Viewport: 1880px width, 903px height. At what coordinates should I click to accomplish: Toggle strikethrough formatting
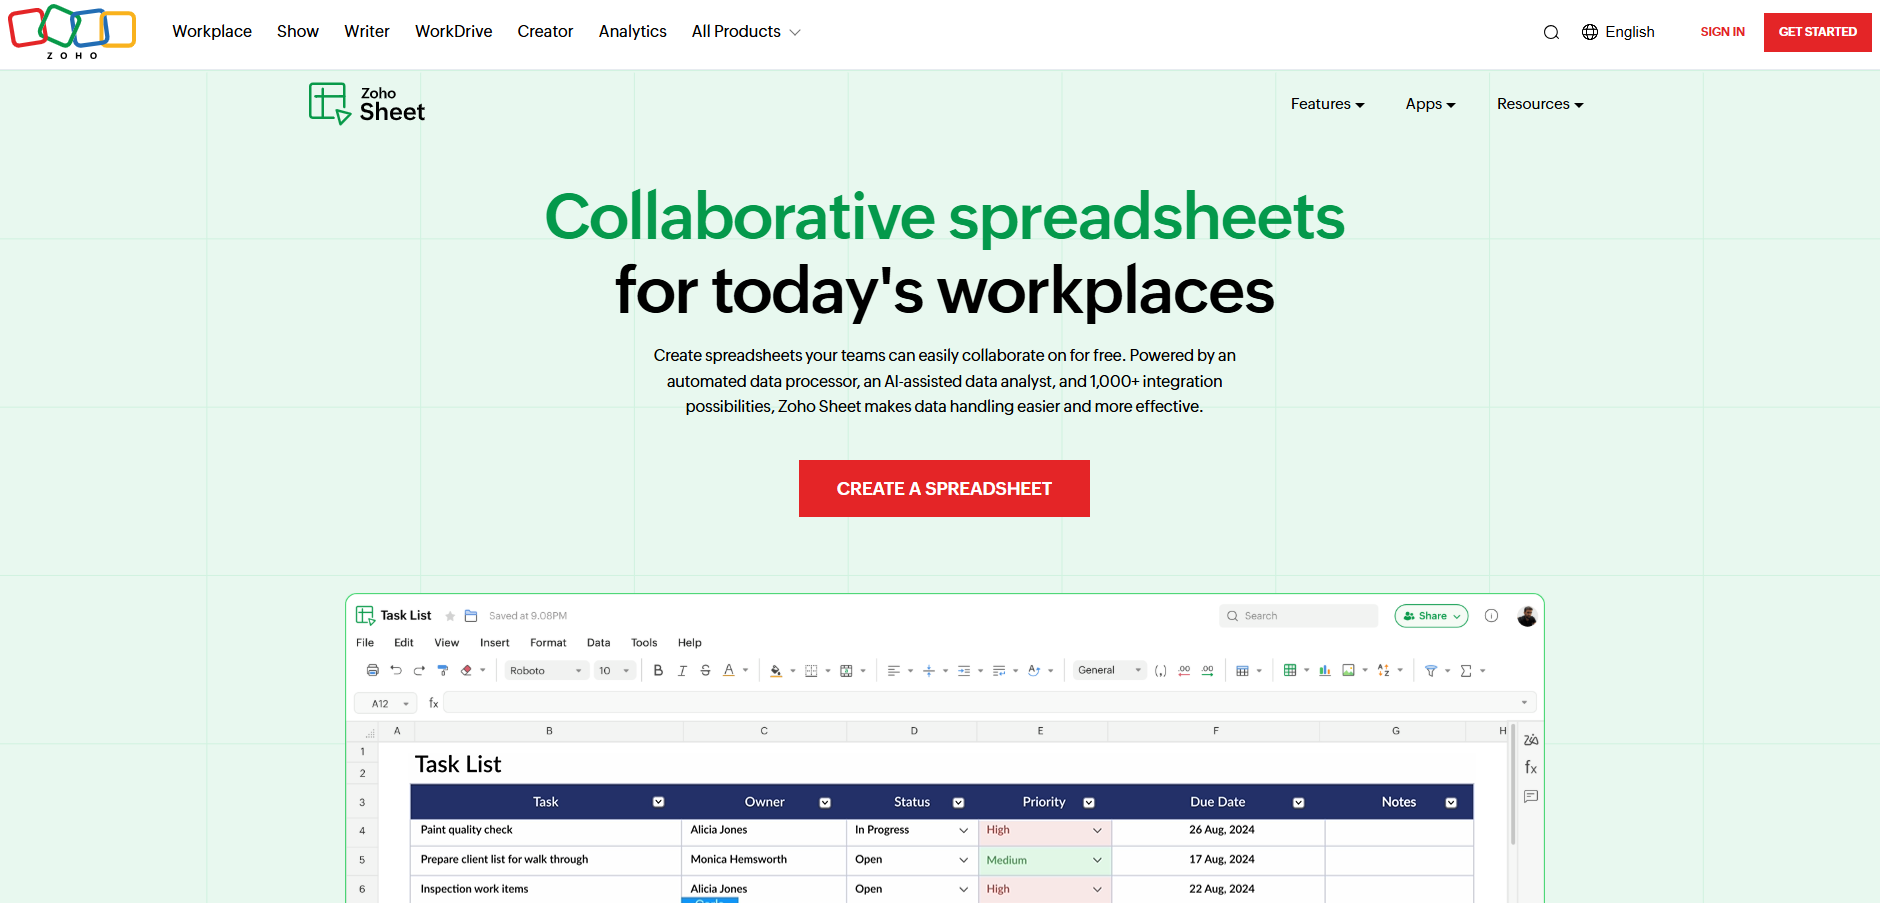click(x=705, y=670)
